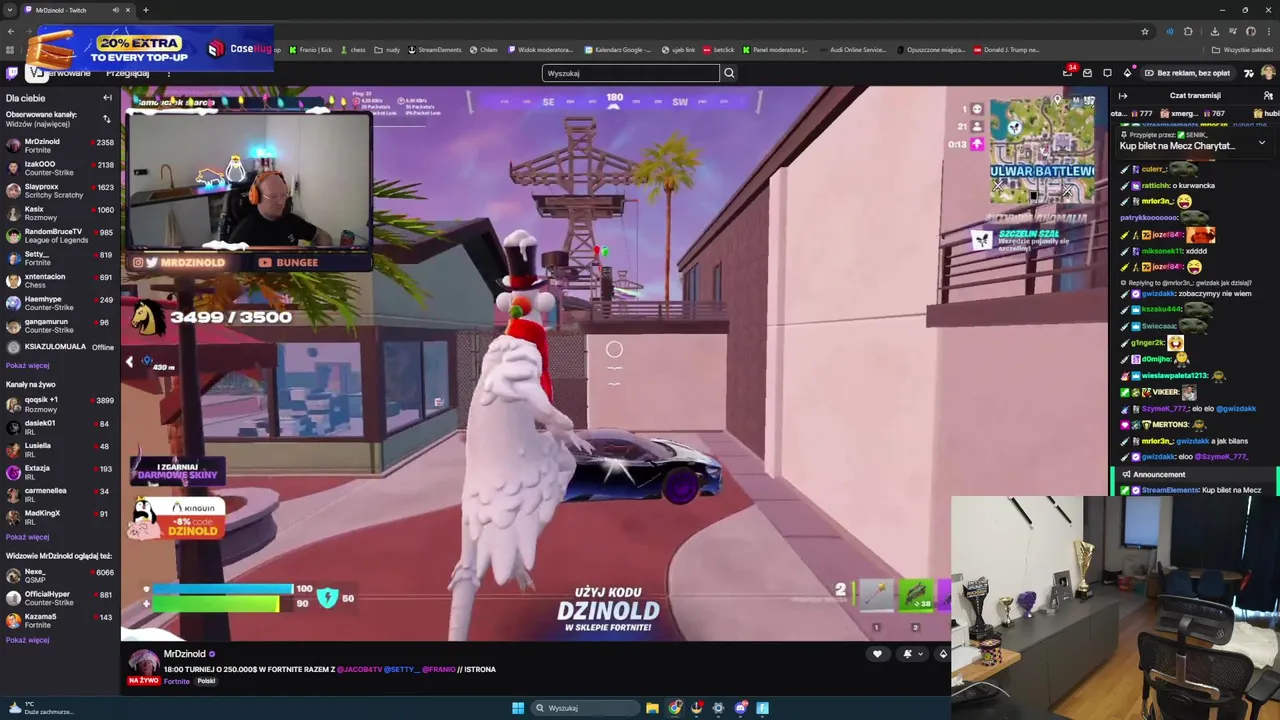Viewport: 1280px width, 720px height.
Task: Open File Explorer in the taskbar
Action: pos(652,708)
